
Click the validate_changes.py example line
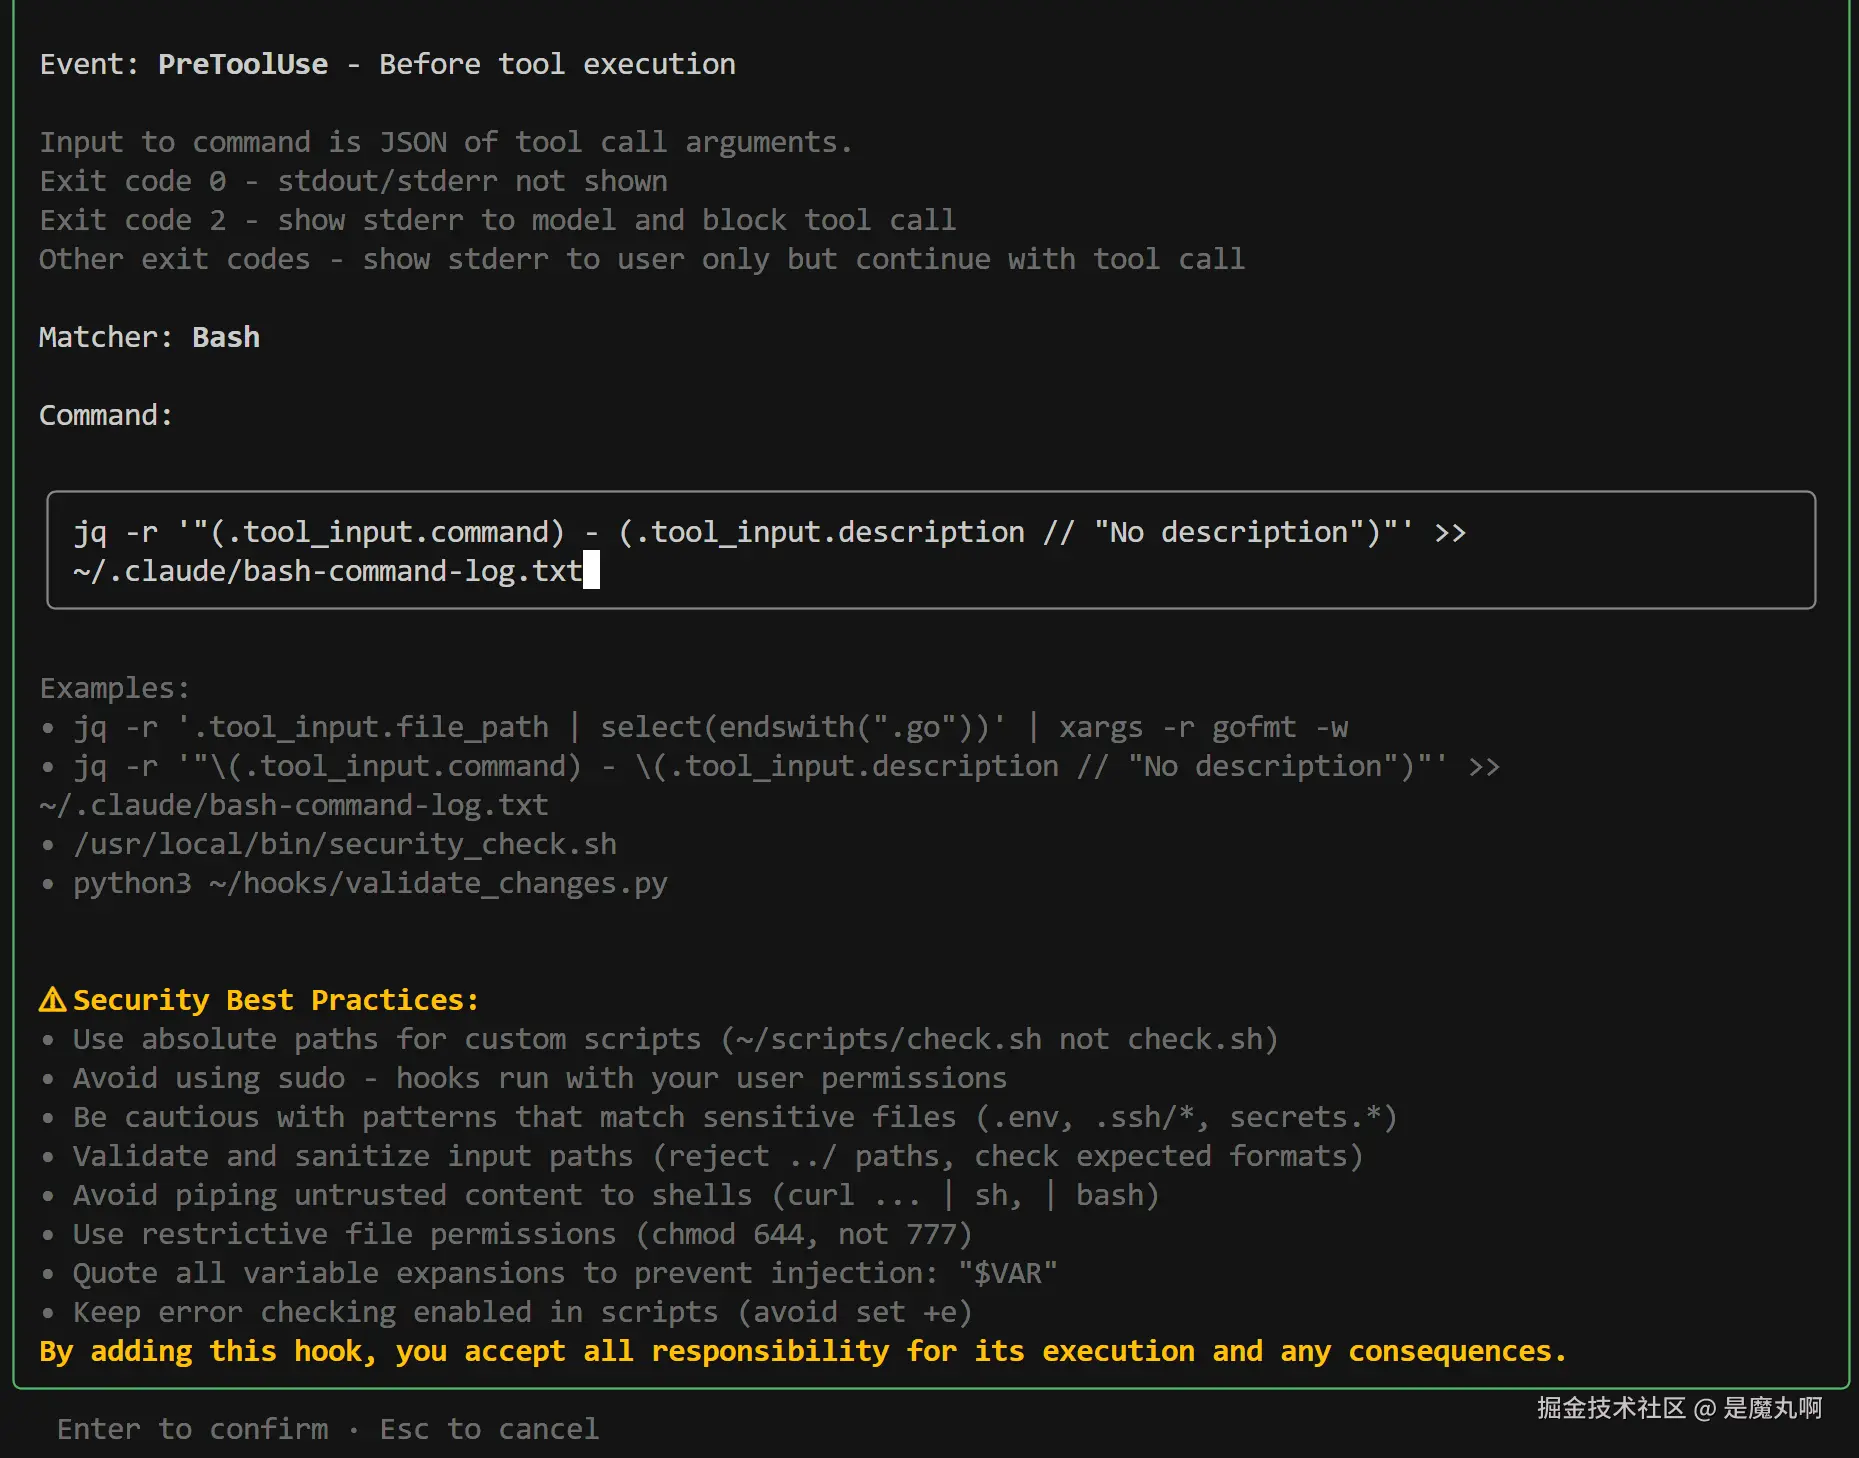(x=370, y=883)
